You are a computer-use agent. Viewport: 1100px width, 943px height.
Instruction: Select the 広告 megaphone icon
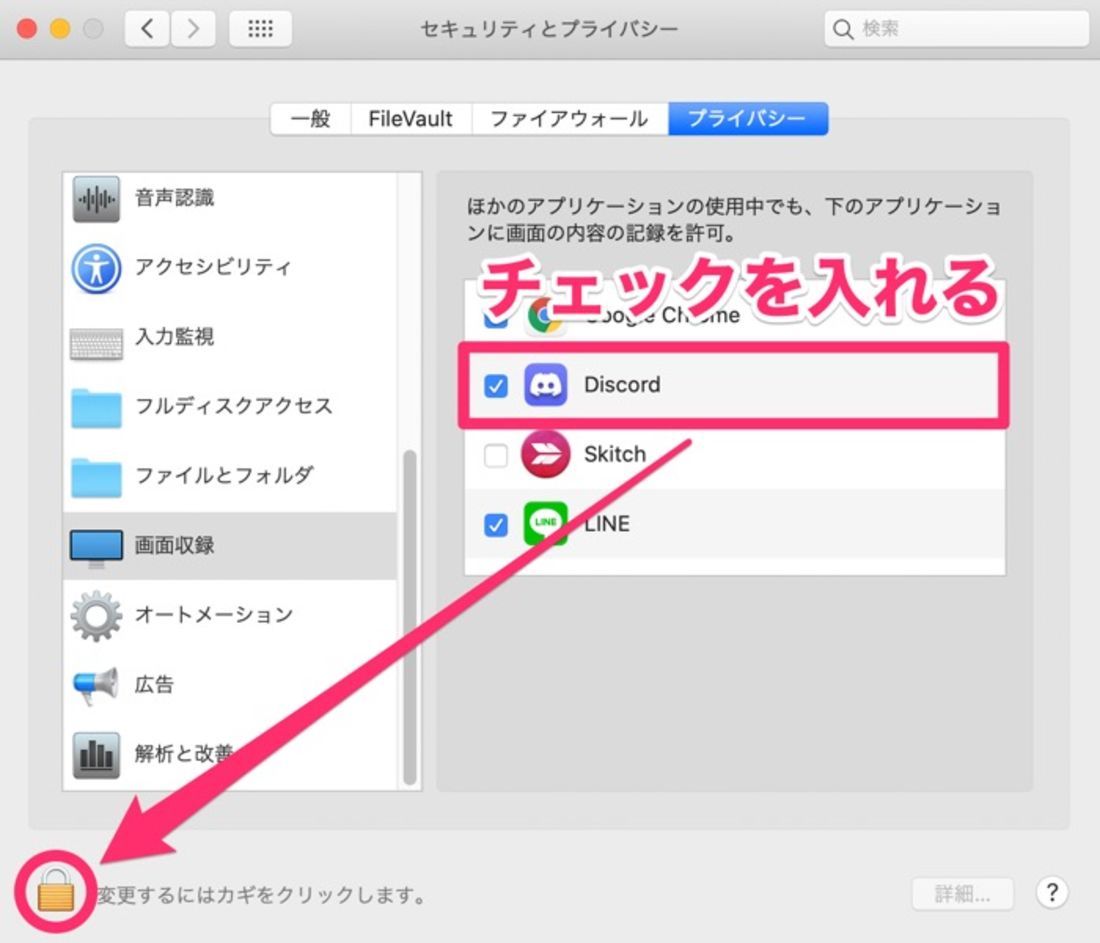tap(96, 686)
